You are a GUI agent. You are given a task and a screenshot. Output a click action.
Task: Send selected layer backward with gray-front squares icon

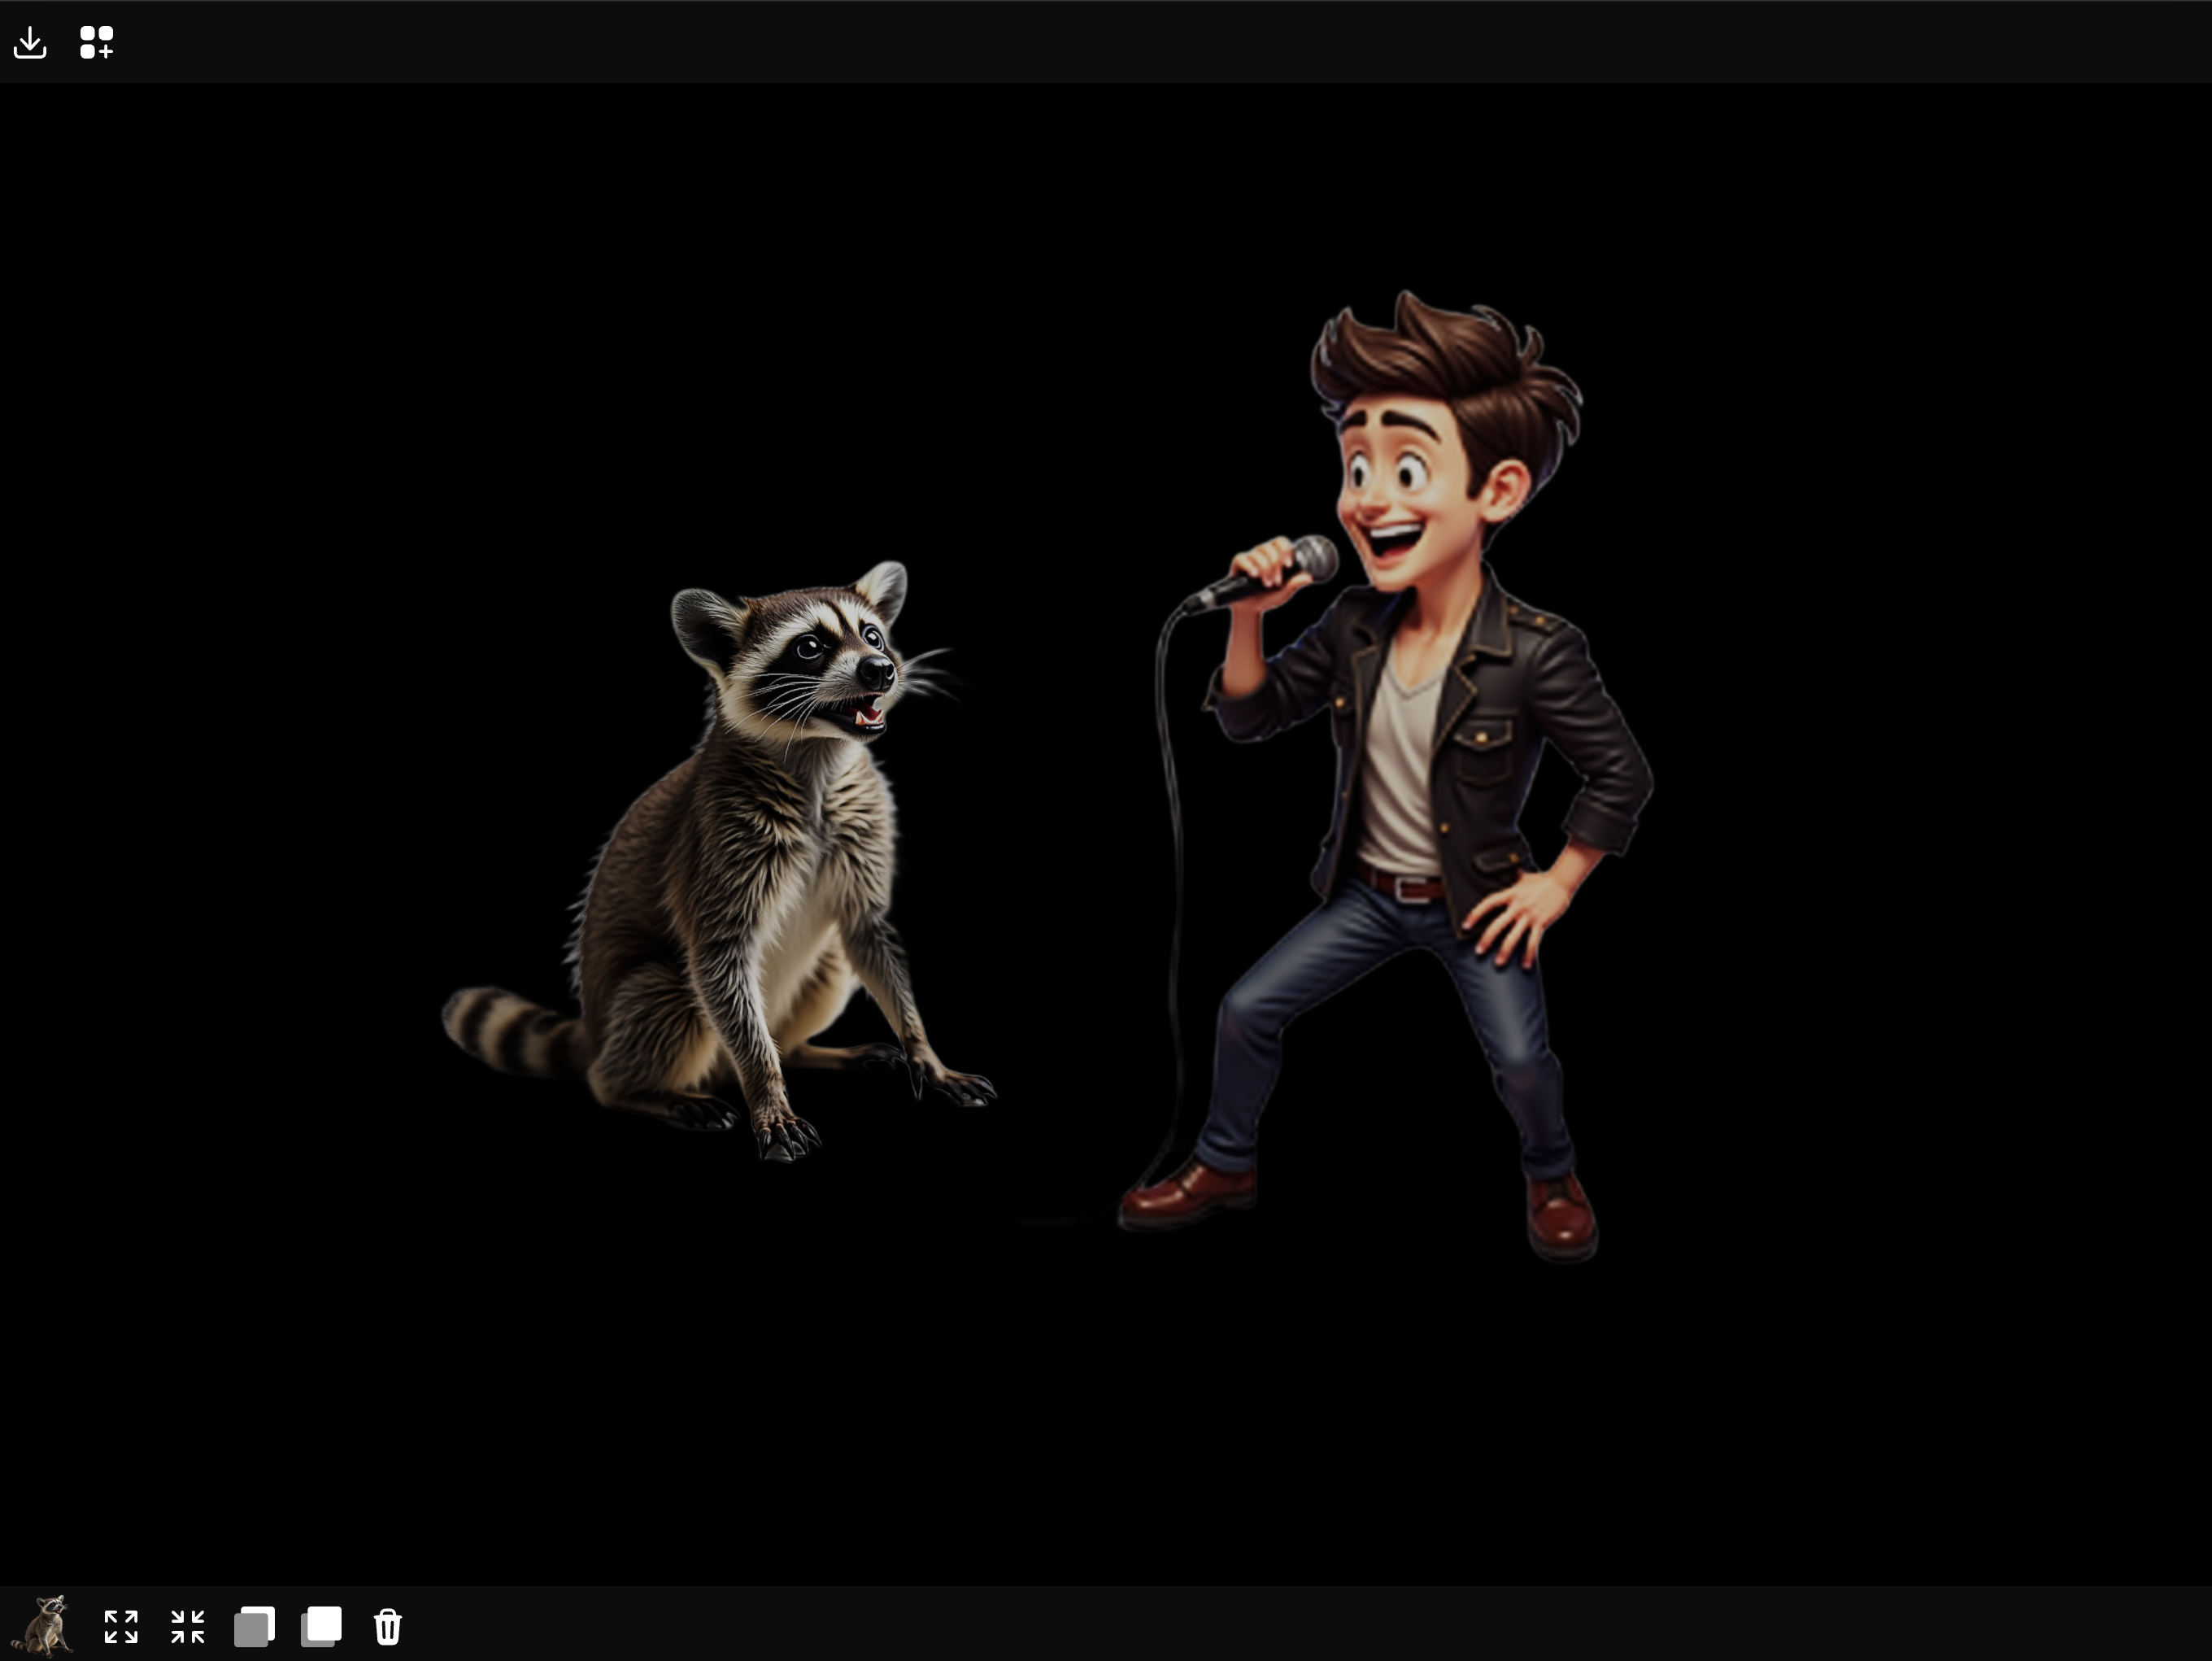pyautogui.click(x=254, y=1626)
